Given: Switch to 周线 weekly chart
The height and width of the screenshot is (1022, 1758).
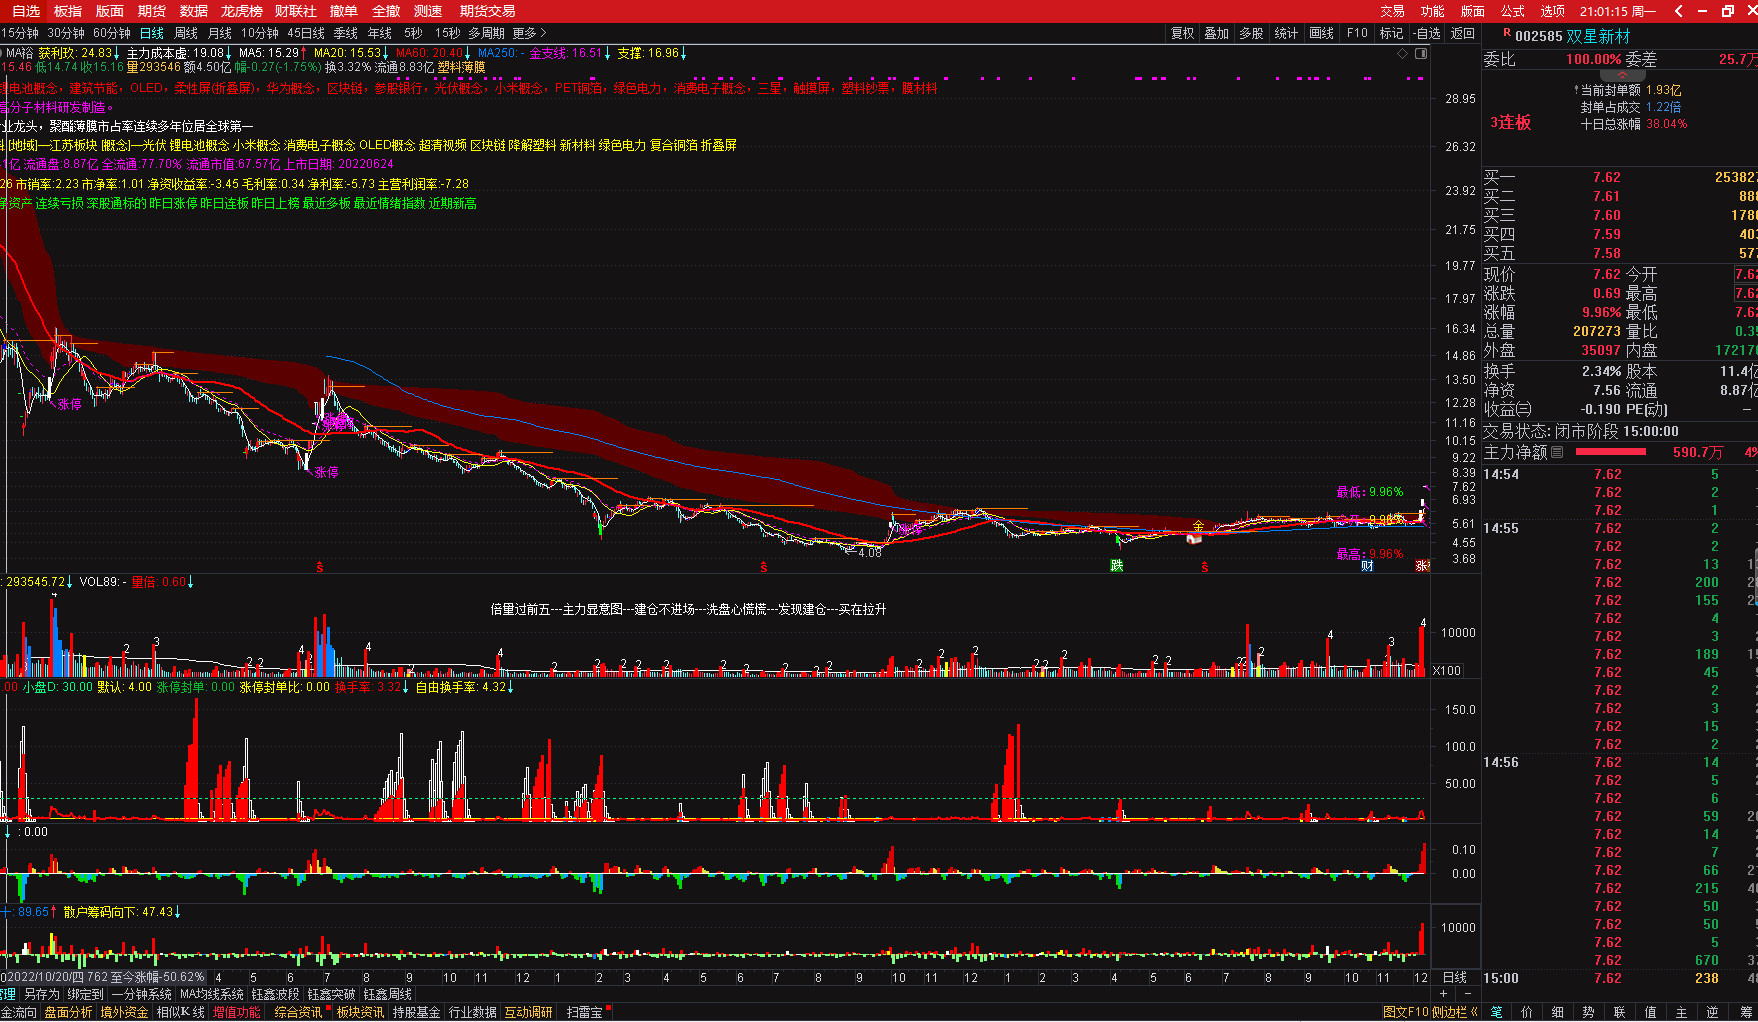Looking at the screenshot, I should [x=186, y=33].
